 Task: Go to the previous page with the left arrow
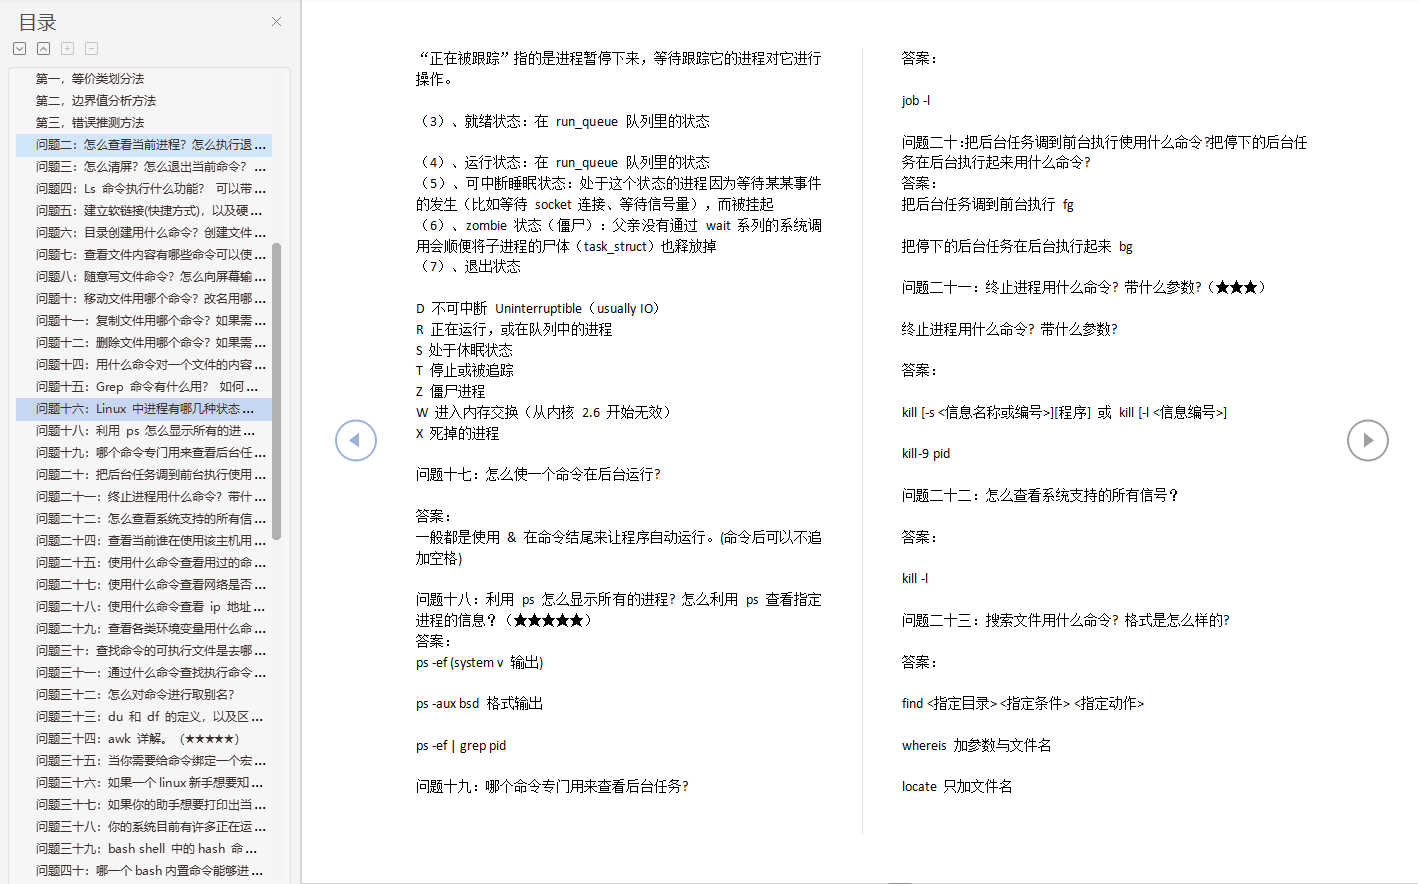tap(356, 440)
